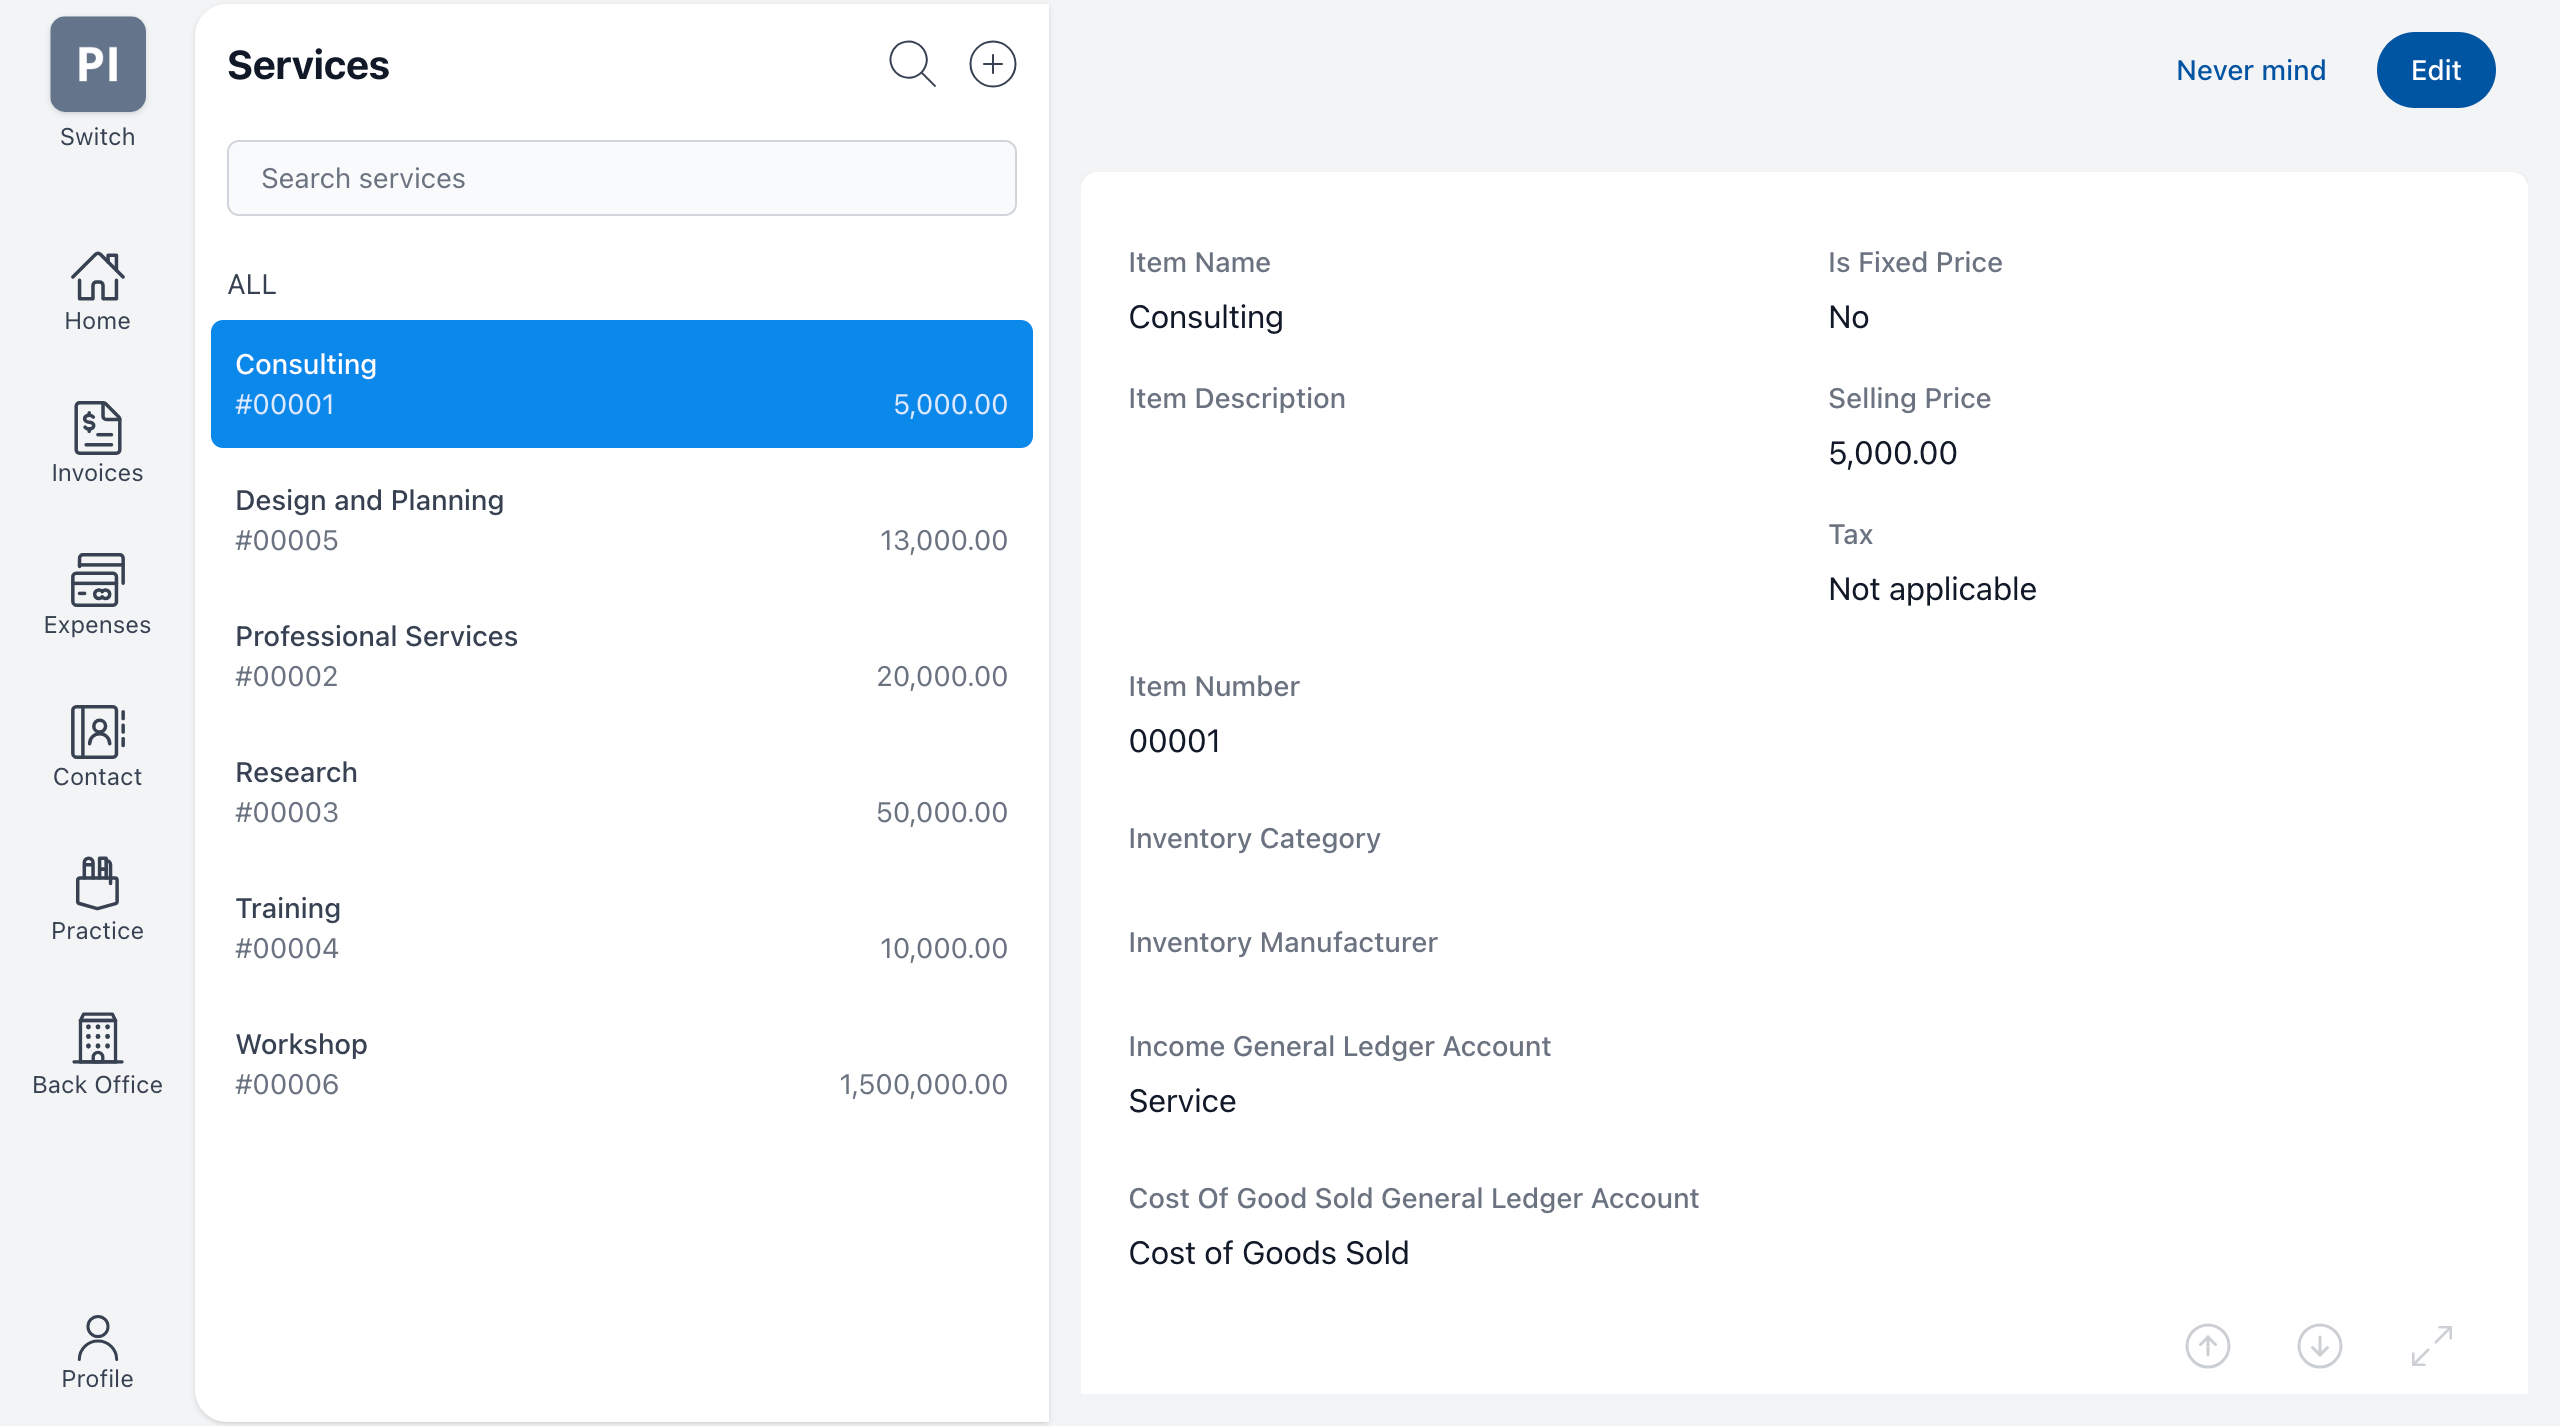Screen dimensions: 2560x1426
Task: Open Back Office from sidebar
Action: pos(97,1053)
